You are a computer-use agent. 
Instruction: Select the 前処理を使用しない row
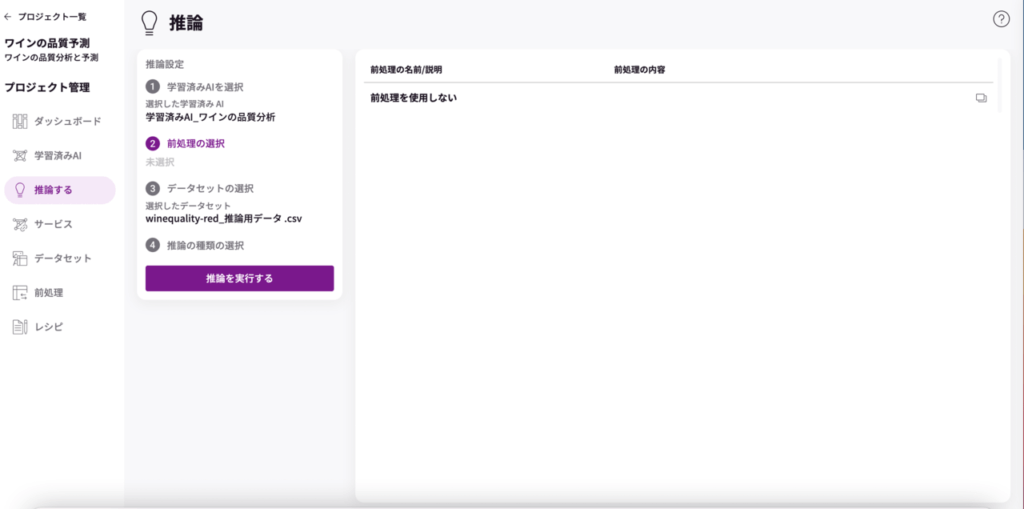click(678, 98)
